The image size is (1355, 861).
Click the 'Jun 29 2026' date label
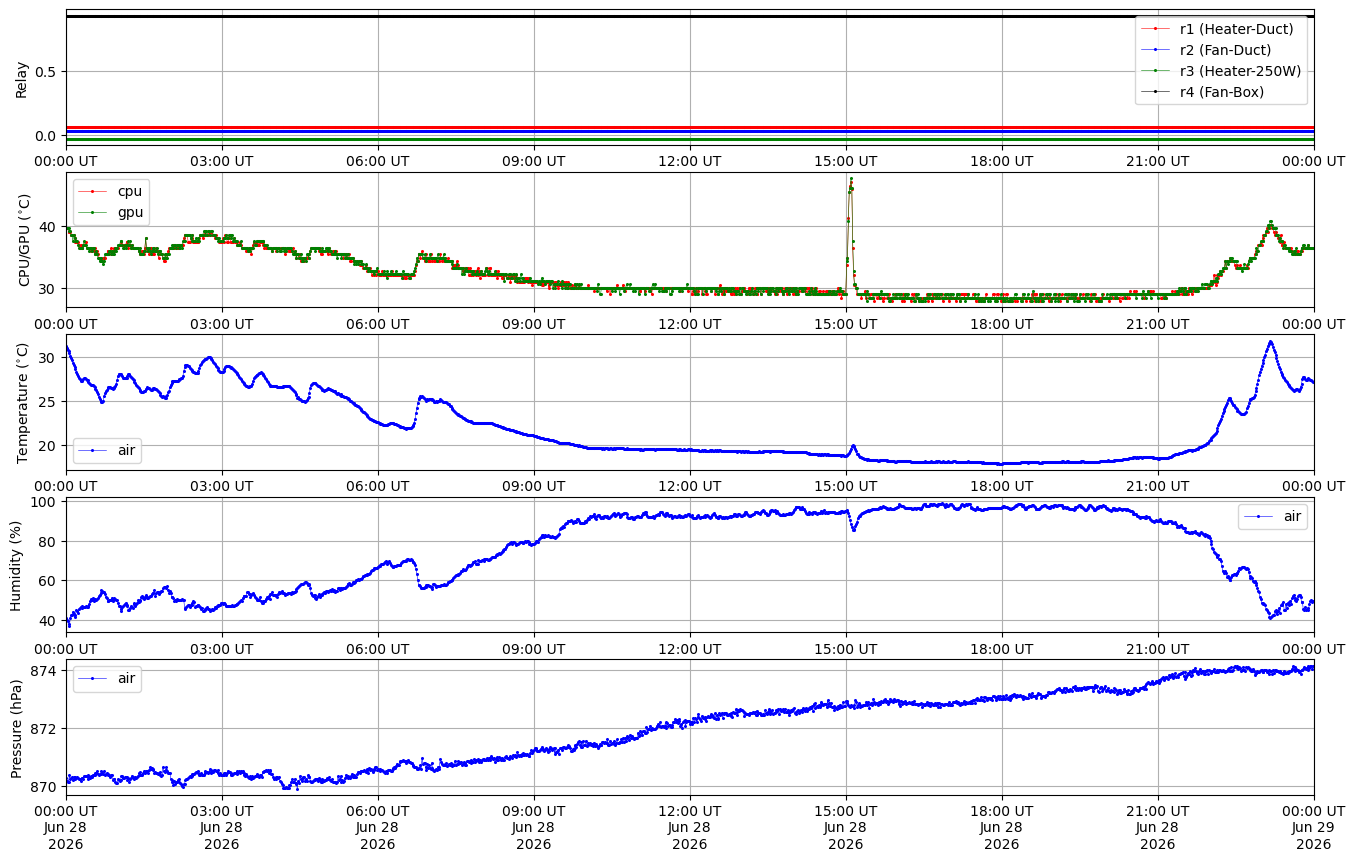[x=1314, y=835]
